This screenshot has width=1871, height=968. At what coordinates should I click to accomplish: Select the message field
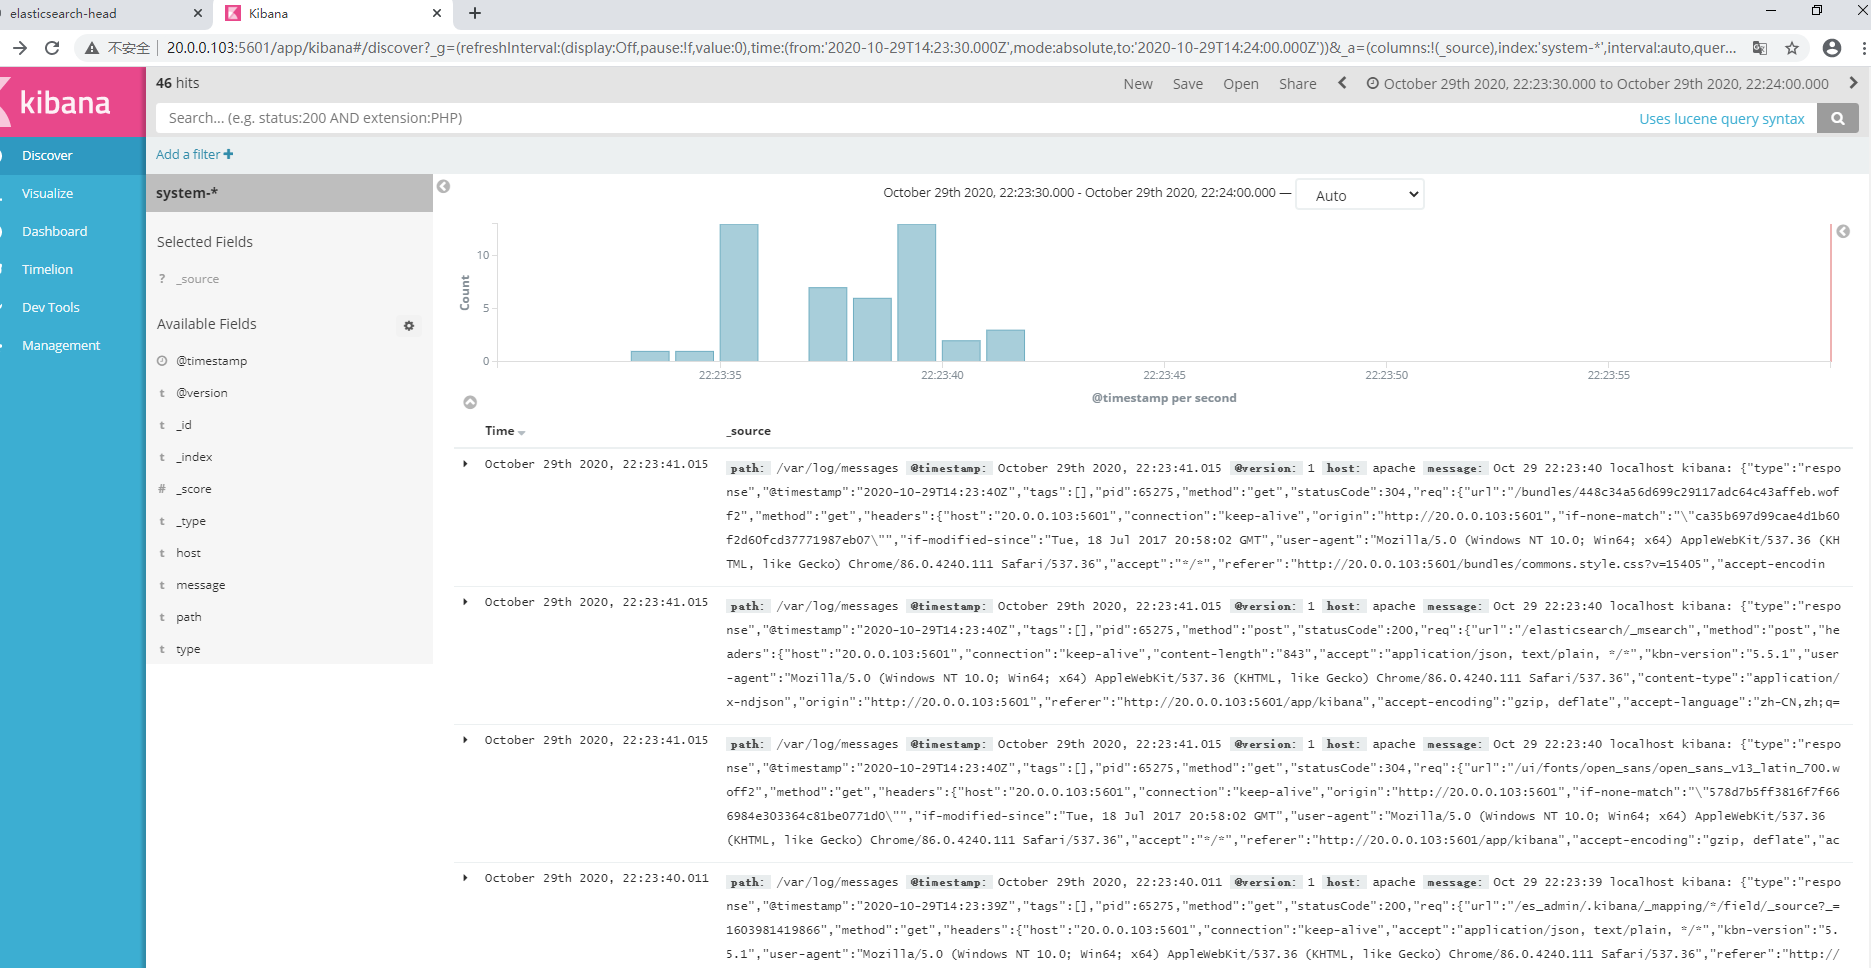pyautogui.click(x=200, y=585)
